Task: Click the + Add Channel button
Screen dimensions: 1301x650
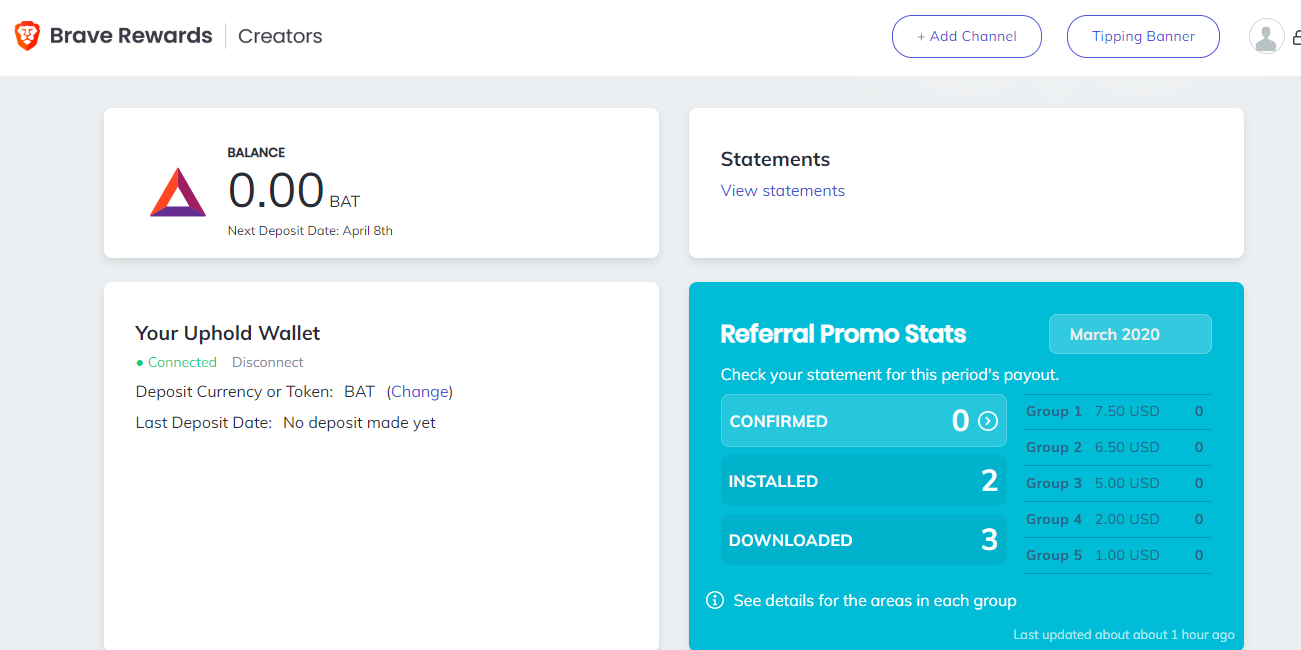Action: (966, 37)
